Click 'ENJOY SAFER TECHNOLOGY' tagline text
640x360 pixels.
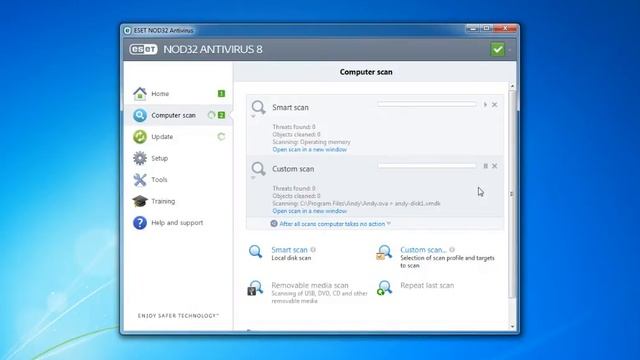click(x=178, y=316)
